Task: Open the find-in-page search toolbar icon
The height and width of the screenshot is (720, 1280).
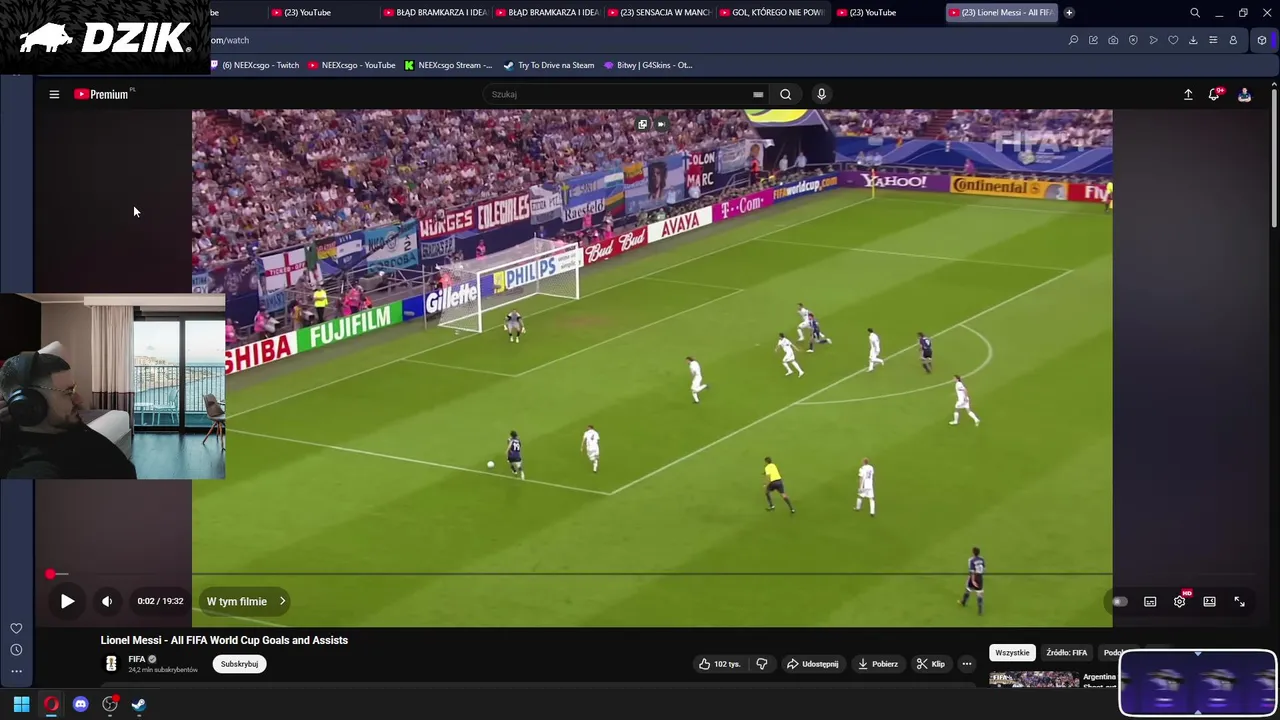Action: pyautogui.click(x=1073, y=40)
